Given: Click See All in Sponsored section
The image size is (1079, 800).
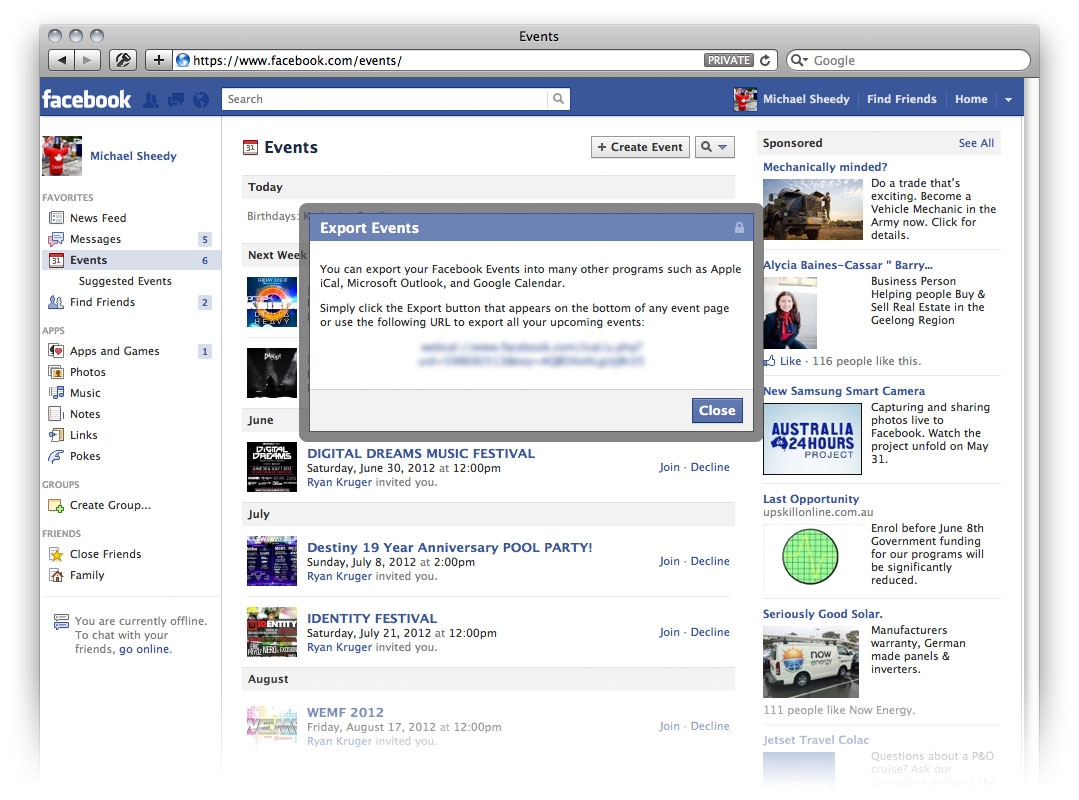Looking at the screenshot, I should pyautogui.click(x=976, y=143).
